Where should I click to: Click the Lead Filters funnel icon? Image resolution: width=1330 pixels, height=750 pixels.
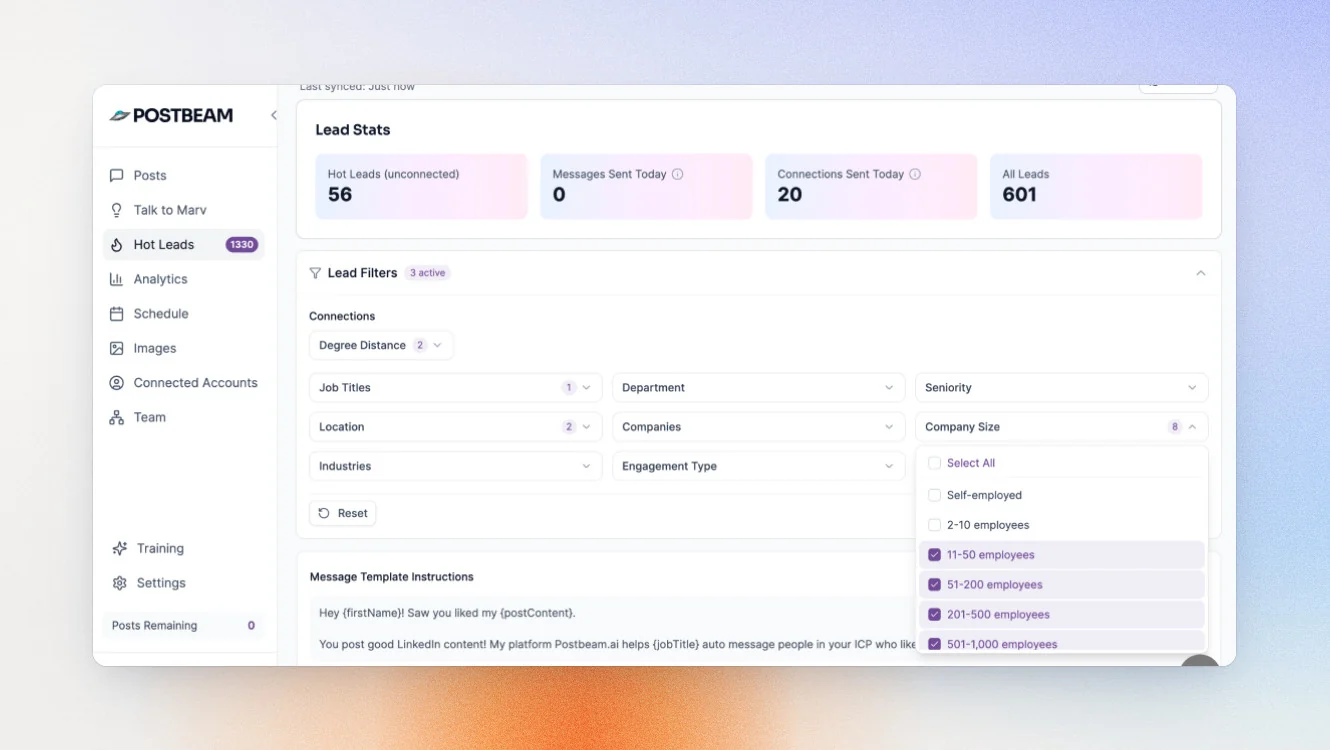tap(315, 273)
